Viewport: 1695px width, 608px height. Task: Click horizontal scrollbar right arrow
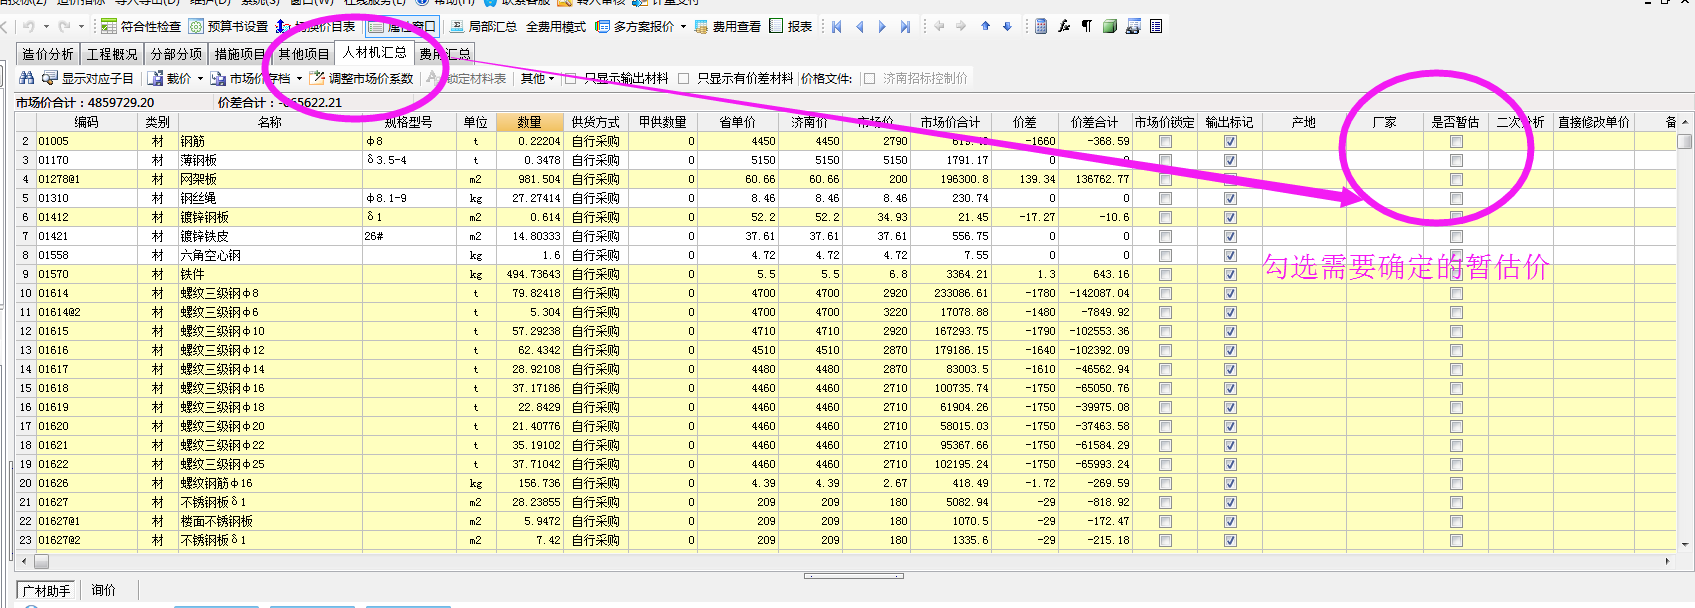pyautogui.click(x=1667, y=561)
